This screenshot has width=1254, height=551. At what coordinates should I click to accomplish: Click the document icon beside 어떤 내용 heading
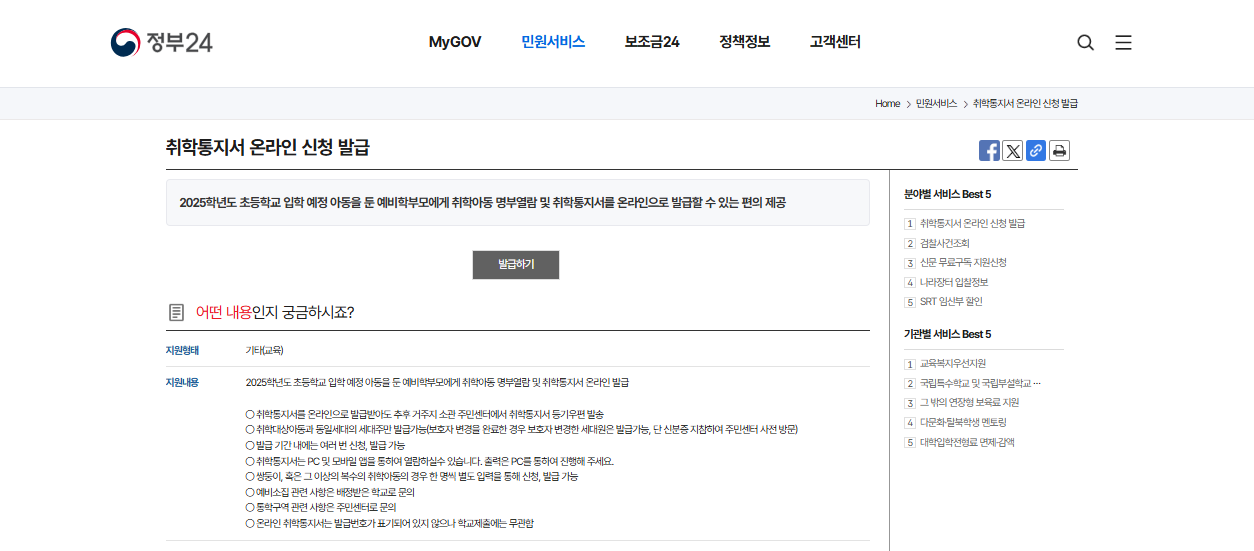pos(176,313)
